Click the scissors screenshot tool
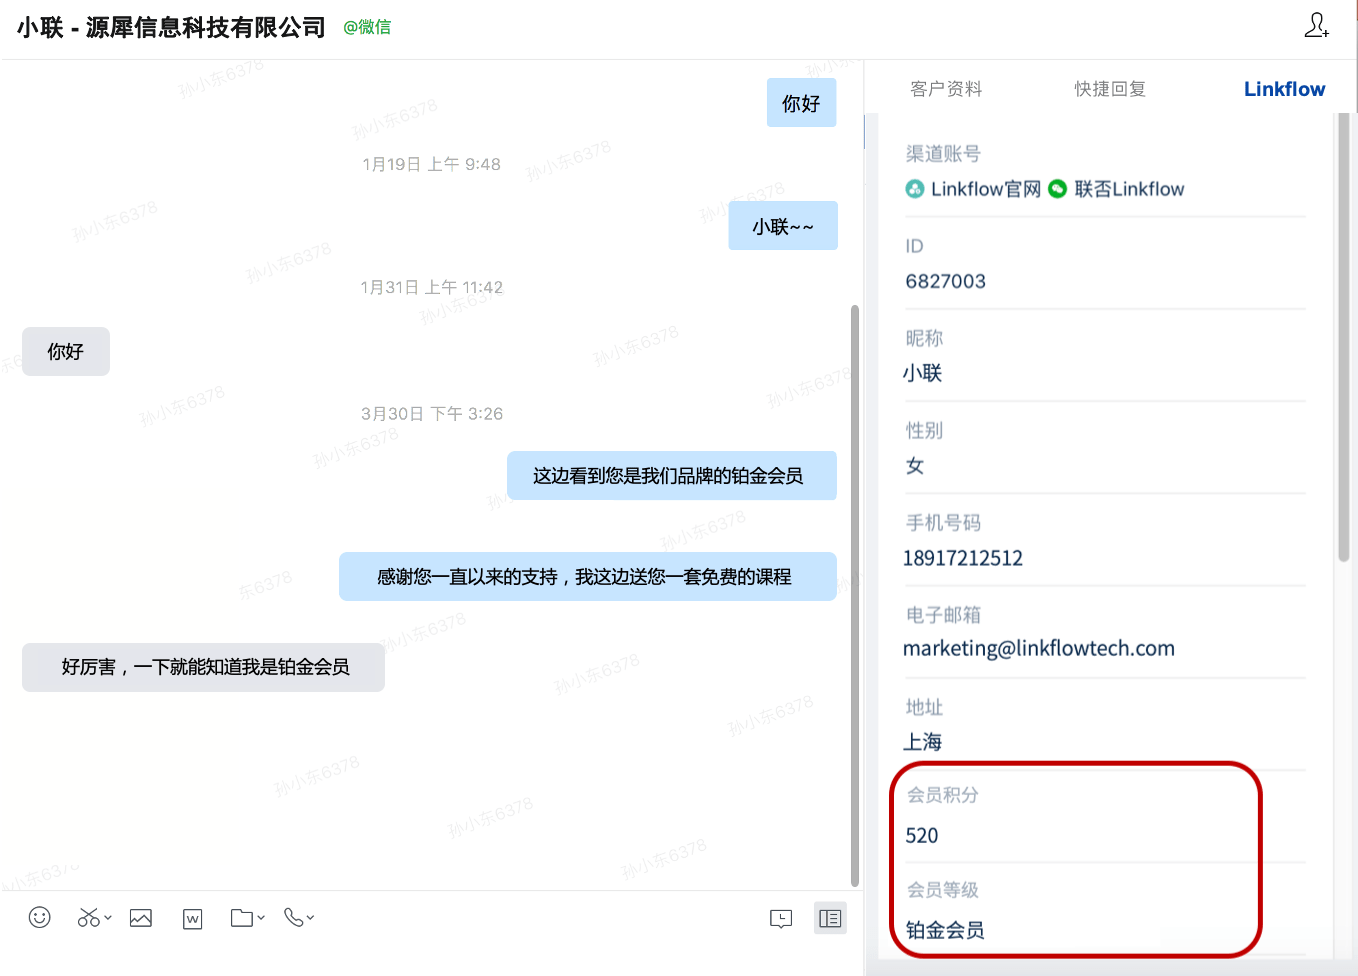The height and width of the screenshot is (976, 1358). [x=88, y=918]
